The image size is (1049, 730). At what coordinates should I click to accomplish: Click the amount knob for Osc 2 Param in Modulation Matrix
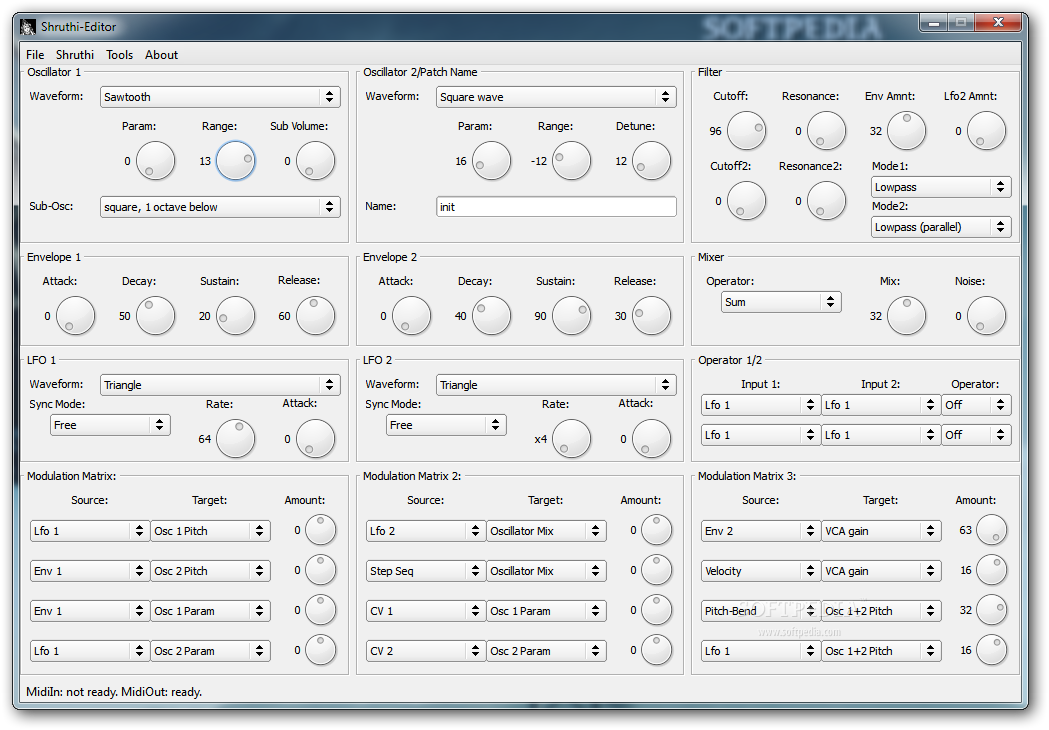coord(320,650)
